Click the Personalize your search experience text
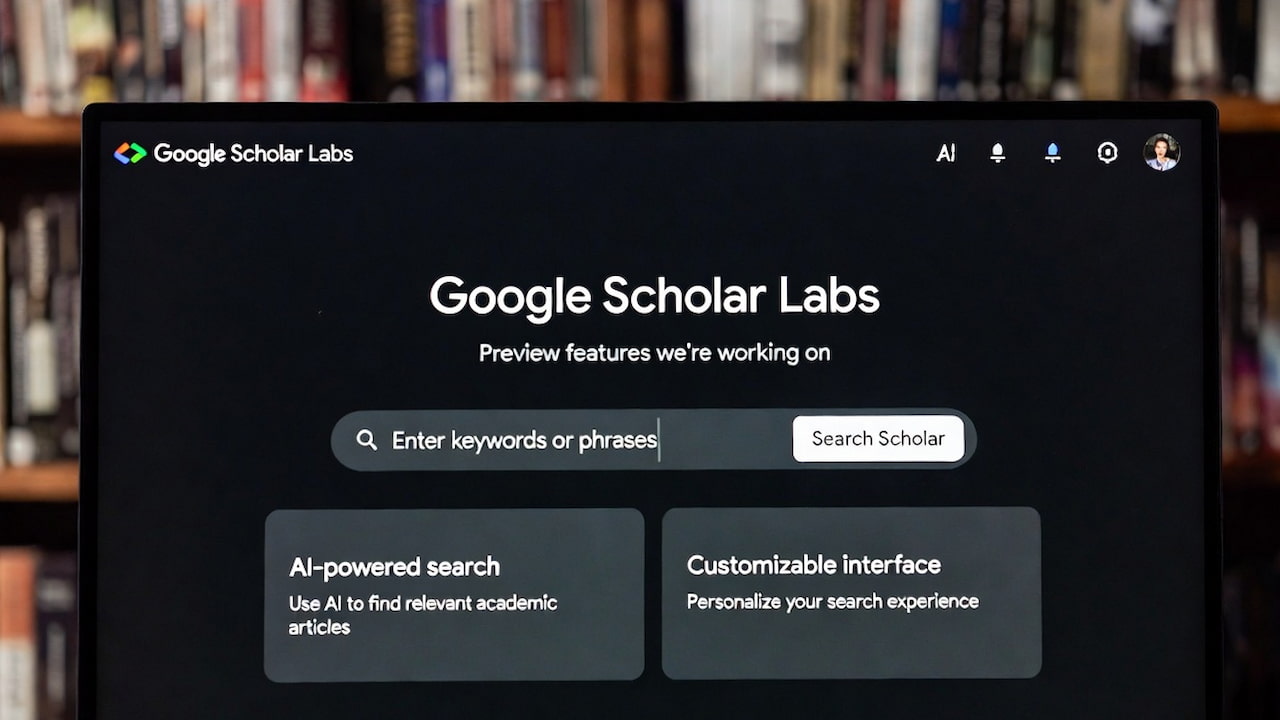Screen dimensions: 1280x720 [832, 601]
